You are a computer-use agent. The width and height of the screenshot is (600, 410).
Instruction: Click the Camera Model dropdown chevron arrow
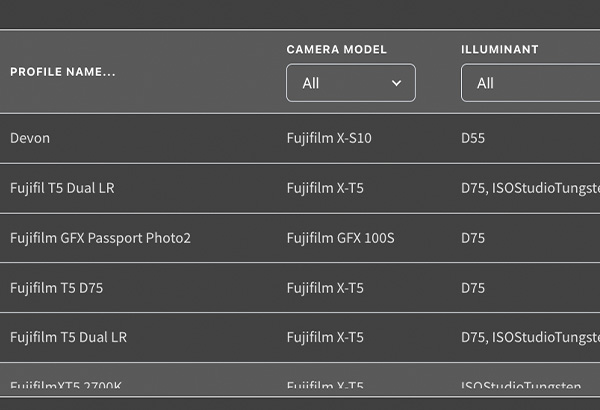(x=396, y=83)
